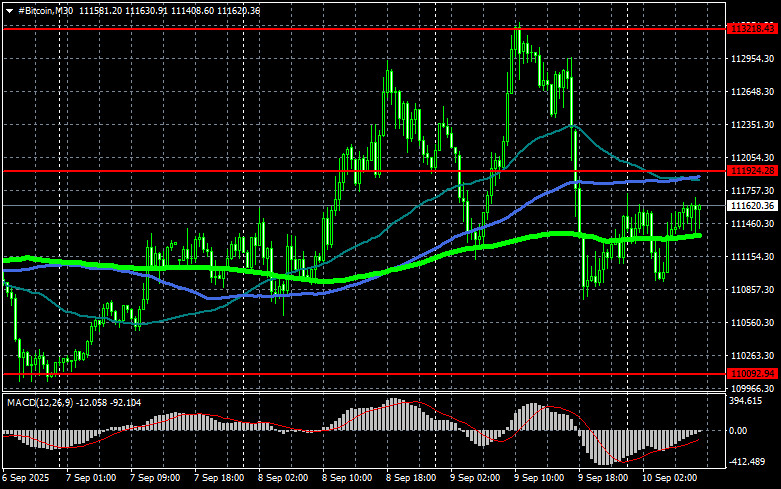Viewport: 781px width, 489px height.
Task: Click the #Bitcoin,M30 chart title text
Action: click(45, 10)
